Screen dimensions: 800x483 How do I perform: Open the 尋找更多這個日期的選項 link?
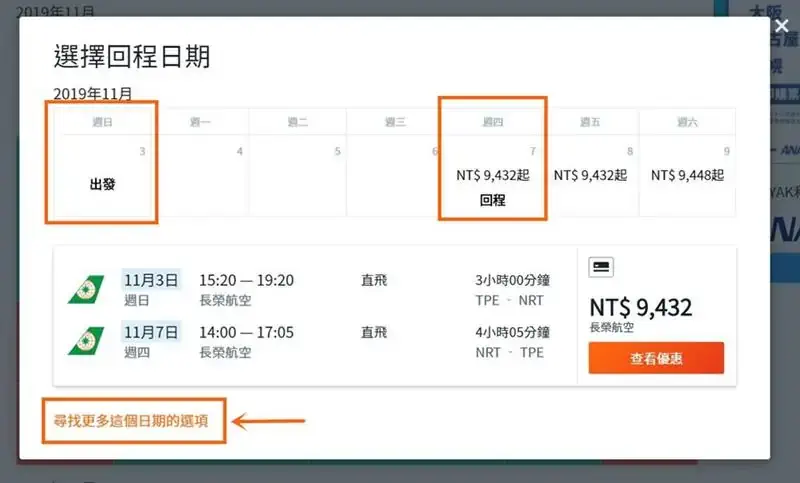(x=132, y=421)
